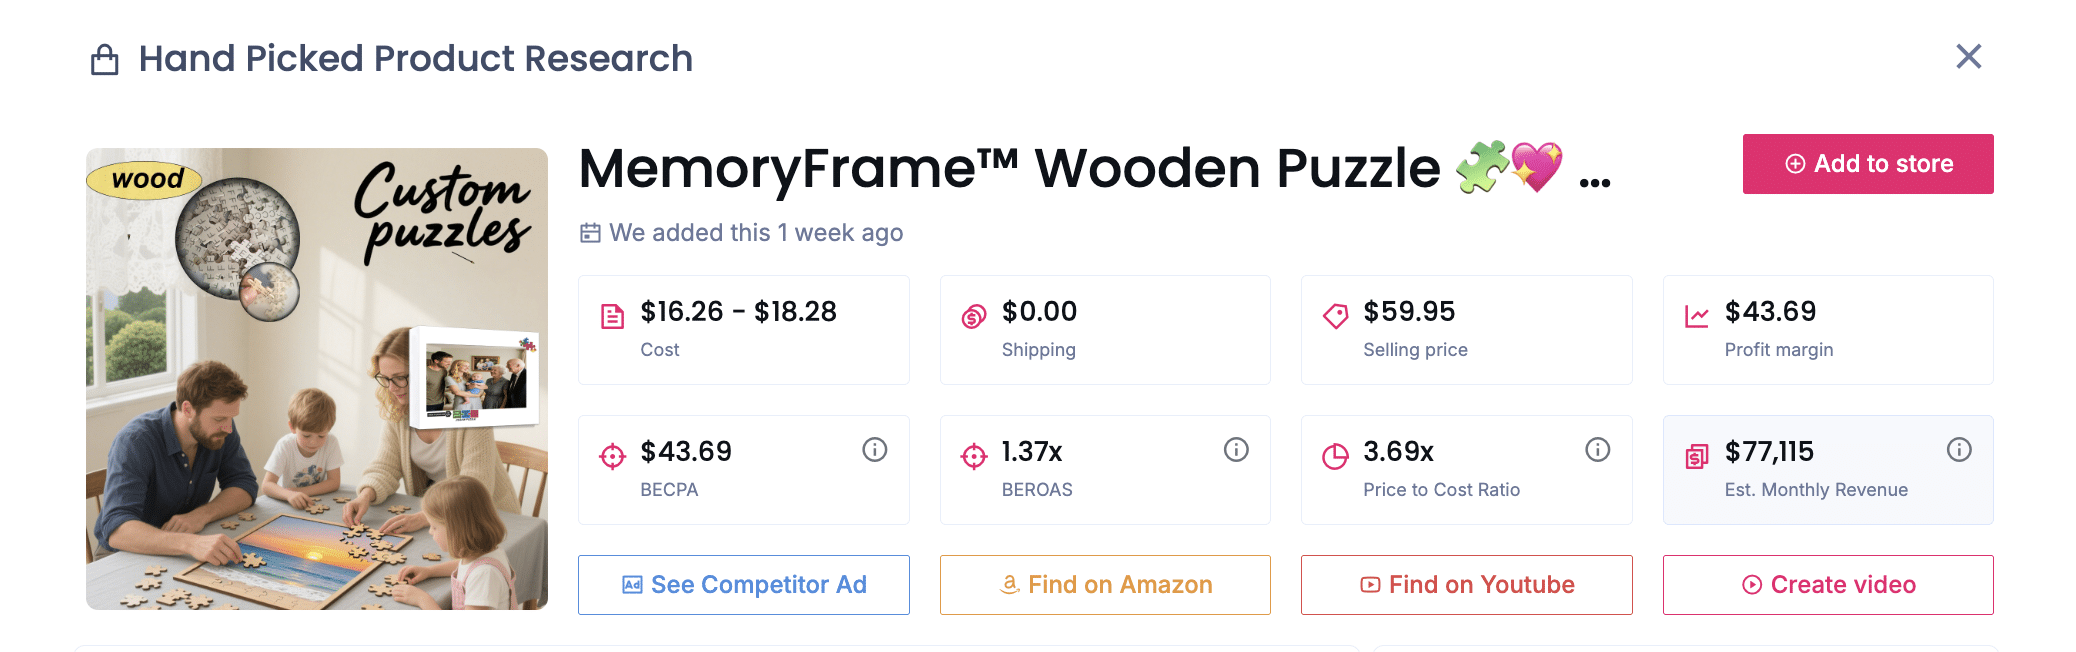The width and height of the screenshot is (2076, 652).
Task: Click the MemoryFrame Wooden Puzzle title
Action: click(1009, 168)
